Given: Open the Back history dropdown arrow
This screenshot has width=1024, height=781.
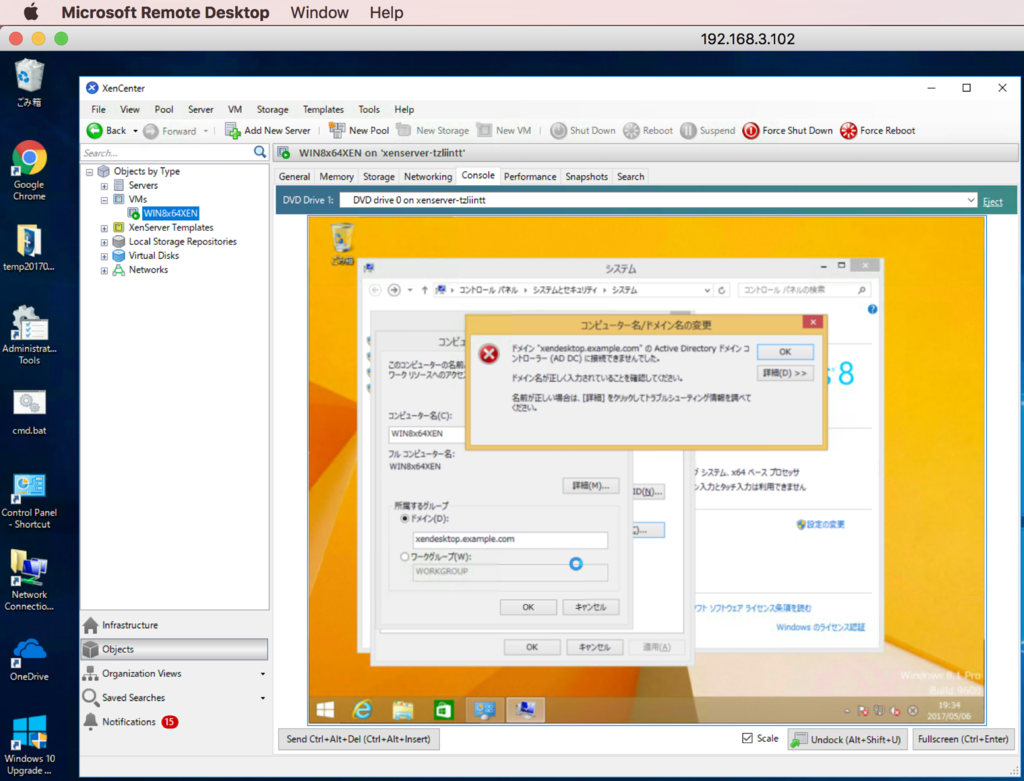Looking at the screenshot, I should click(x=135, y=131).
